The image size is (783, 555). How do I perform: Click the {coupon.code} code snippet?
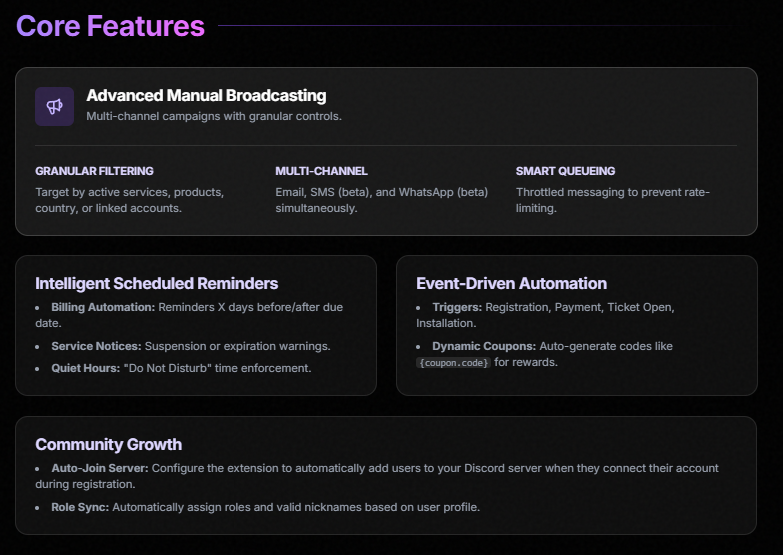[453, 363]
